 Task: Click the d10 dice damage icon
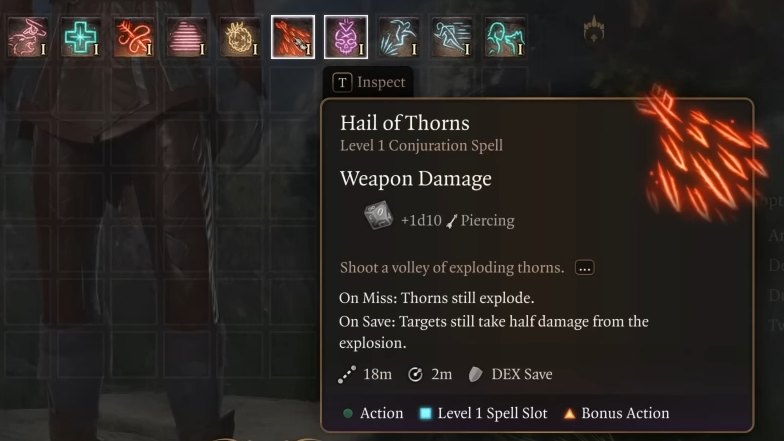(378, 215)
